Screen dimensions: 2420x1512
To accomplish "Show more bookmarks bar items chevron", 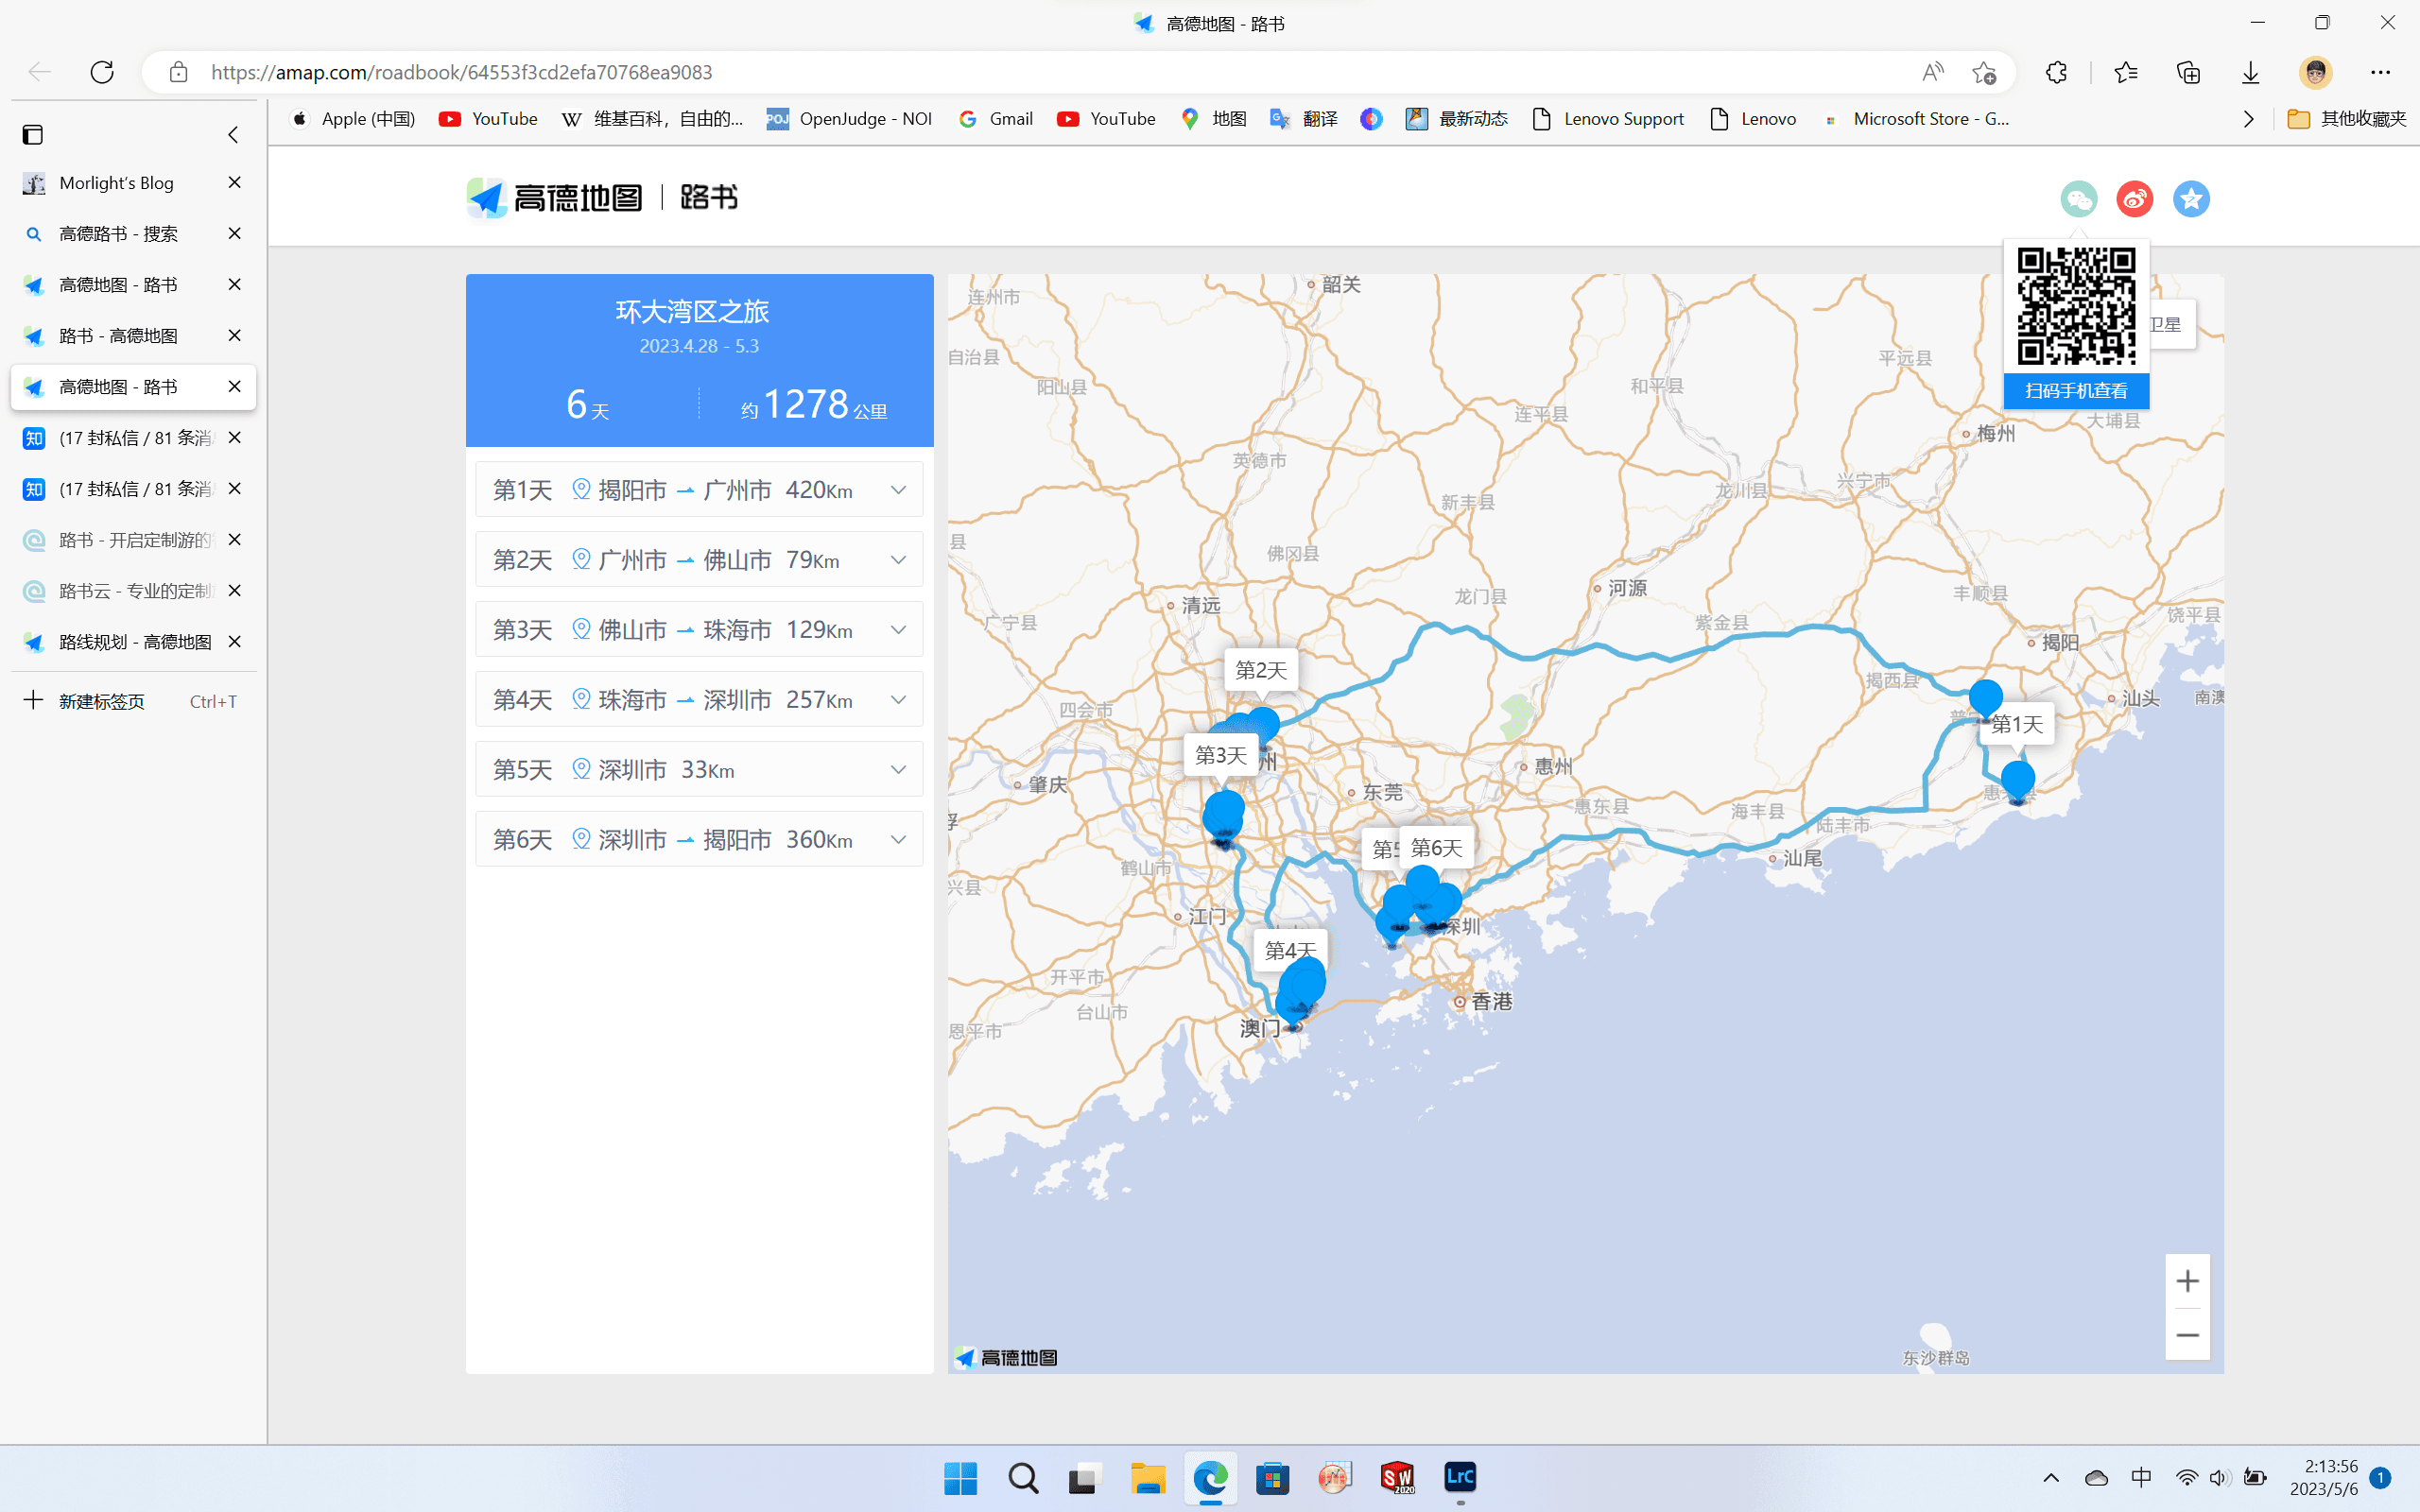I will coord(2248,119).
